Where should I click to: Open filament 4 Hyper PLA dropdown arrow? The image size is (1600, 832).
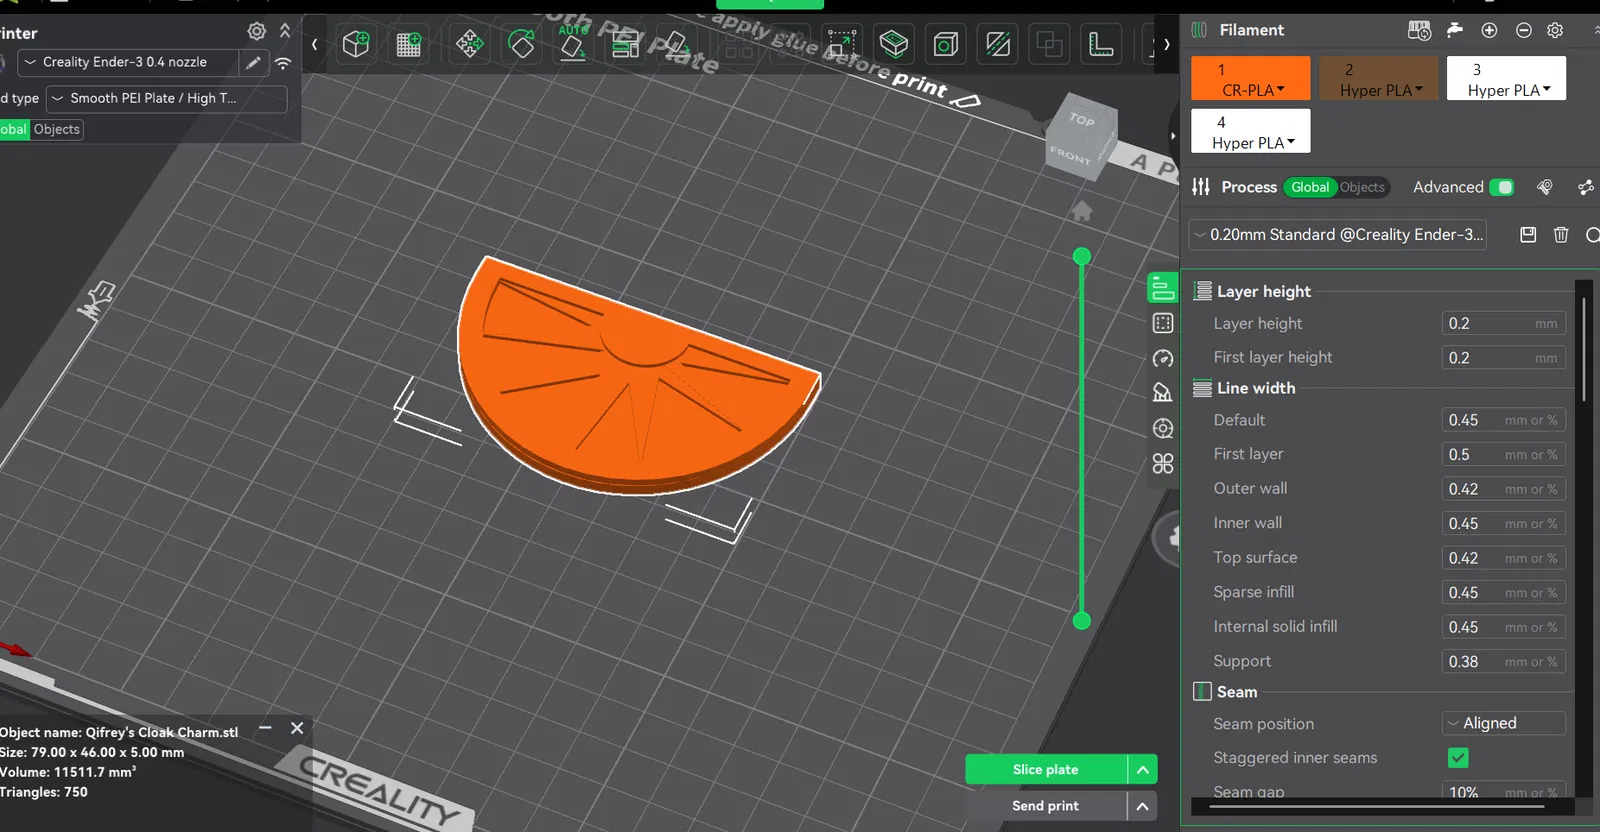click(1291, 142)
